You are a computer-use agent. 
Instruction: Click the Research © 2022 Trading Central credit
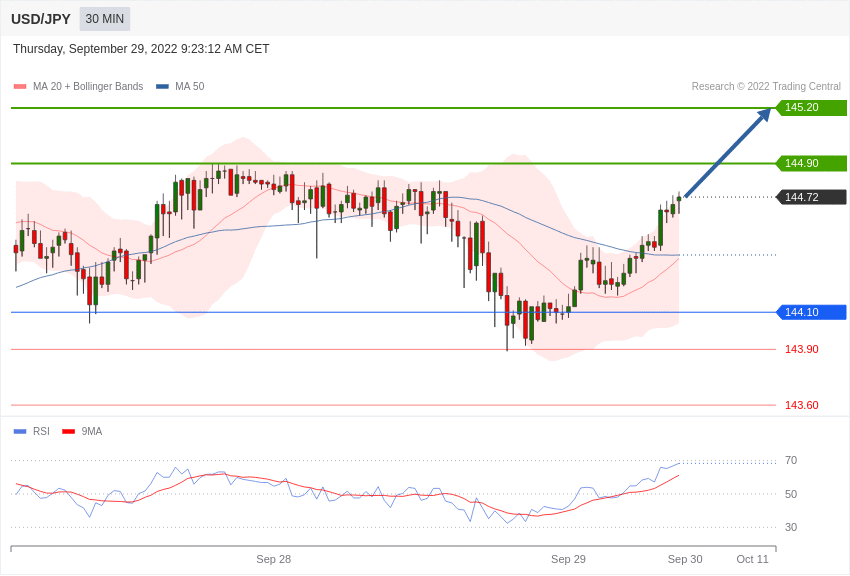(x=766, y=86)
